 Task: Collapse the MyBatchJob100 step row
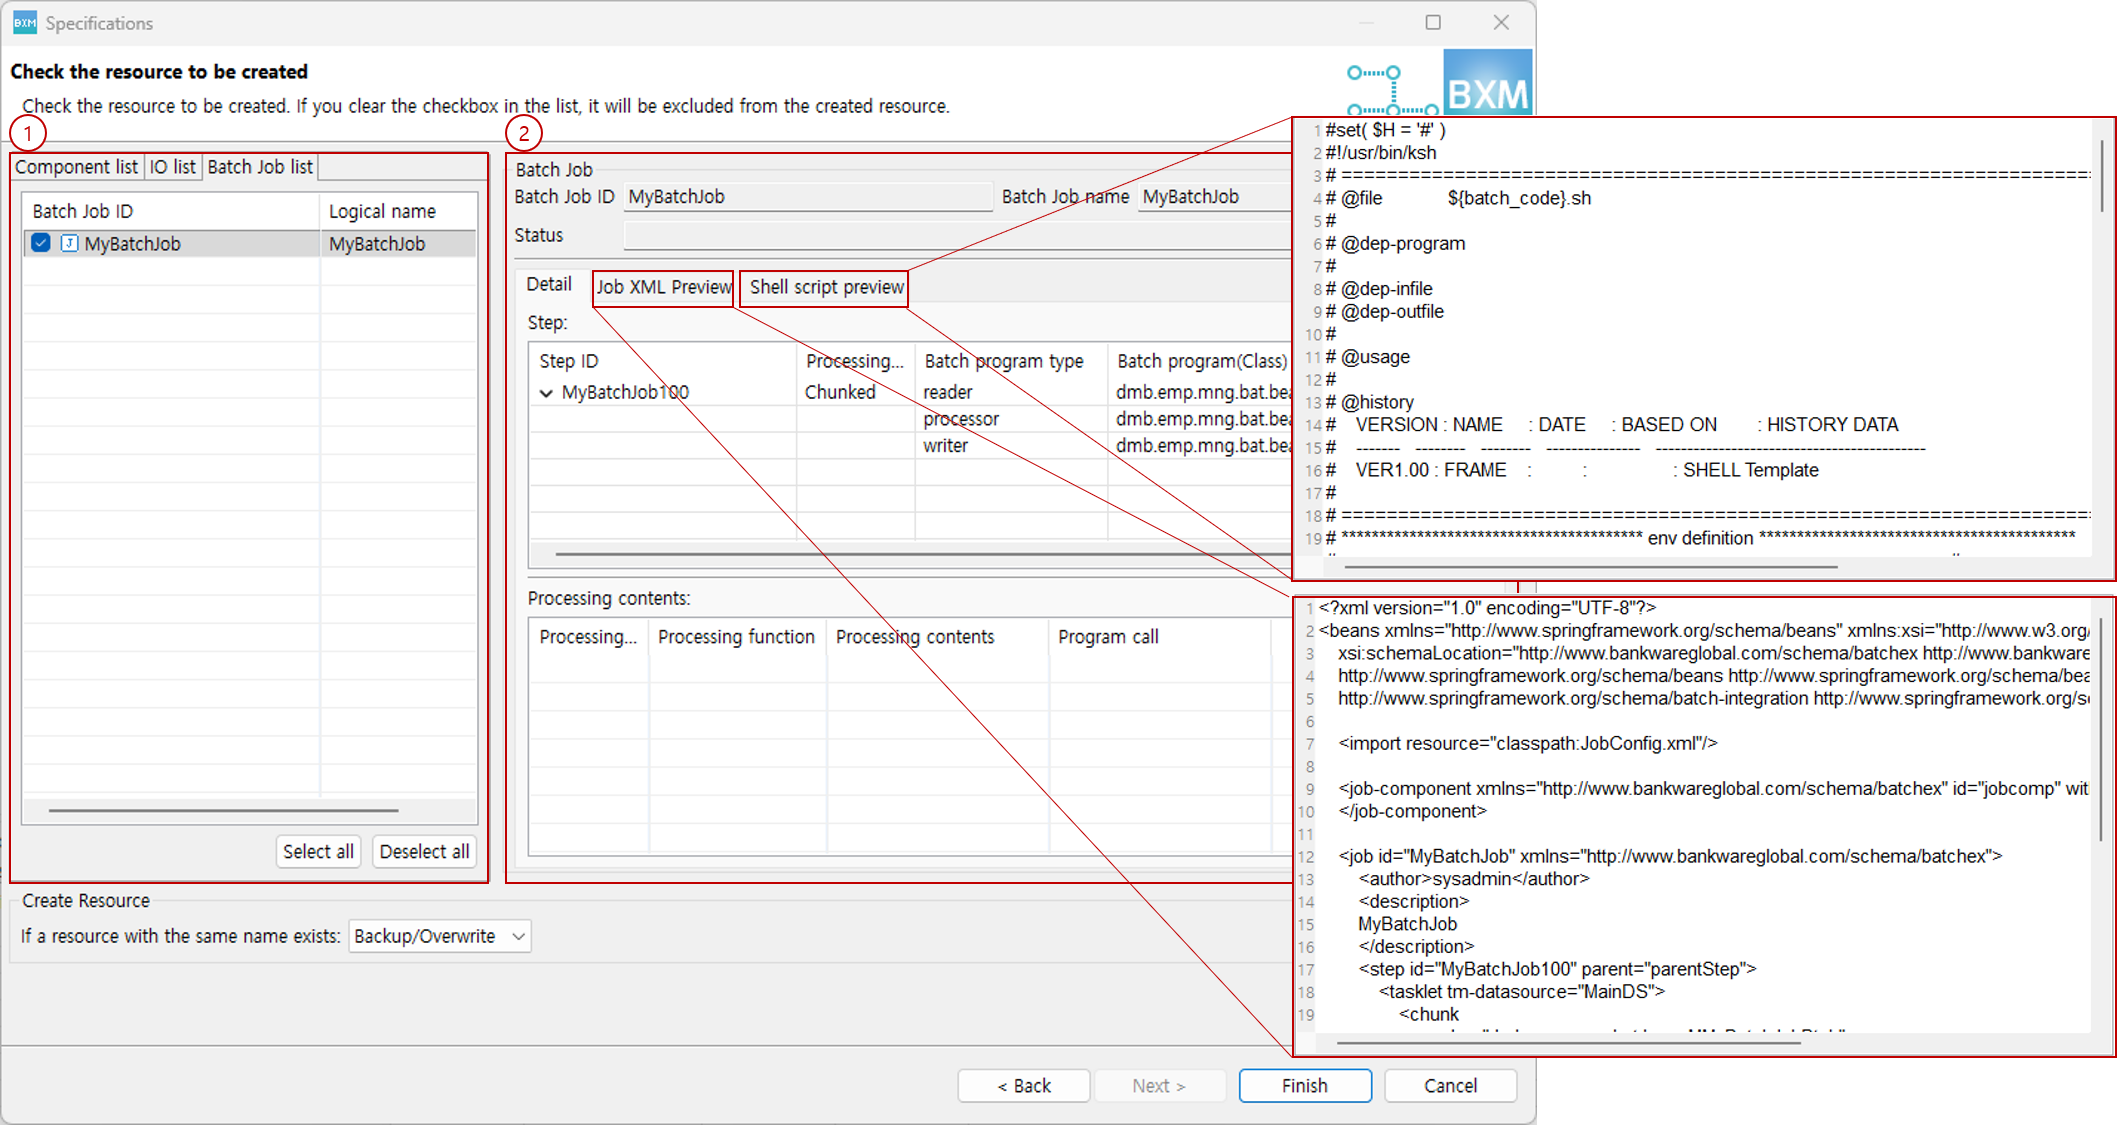click(x=546, y=392)
